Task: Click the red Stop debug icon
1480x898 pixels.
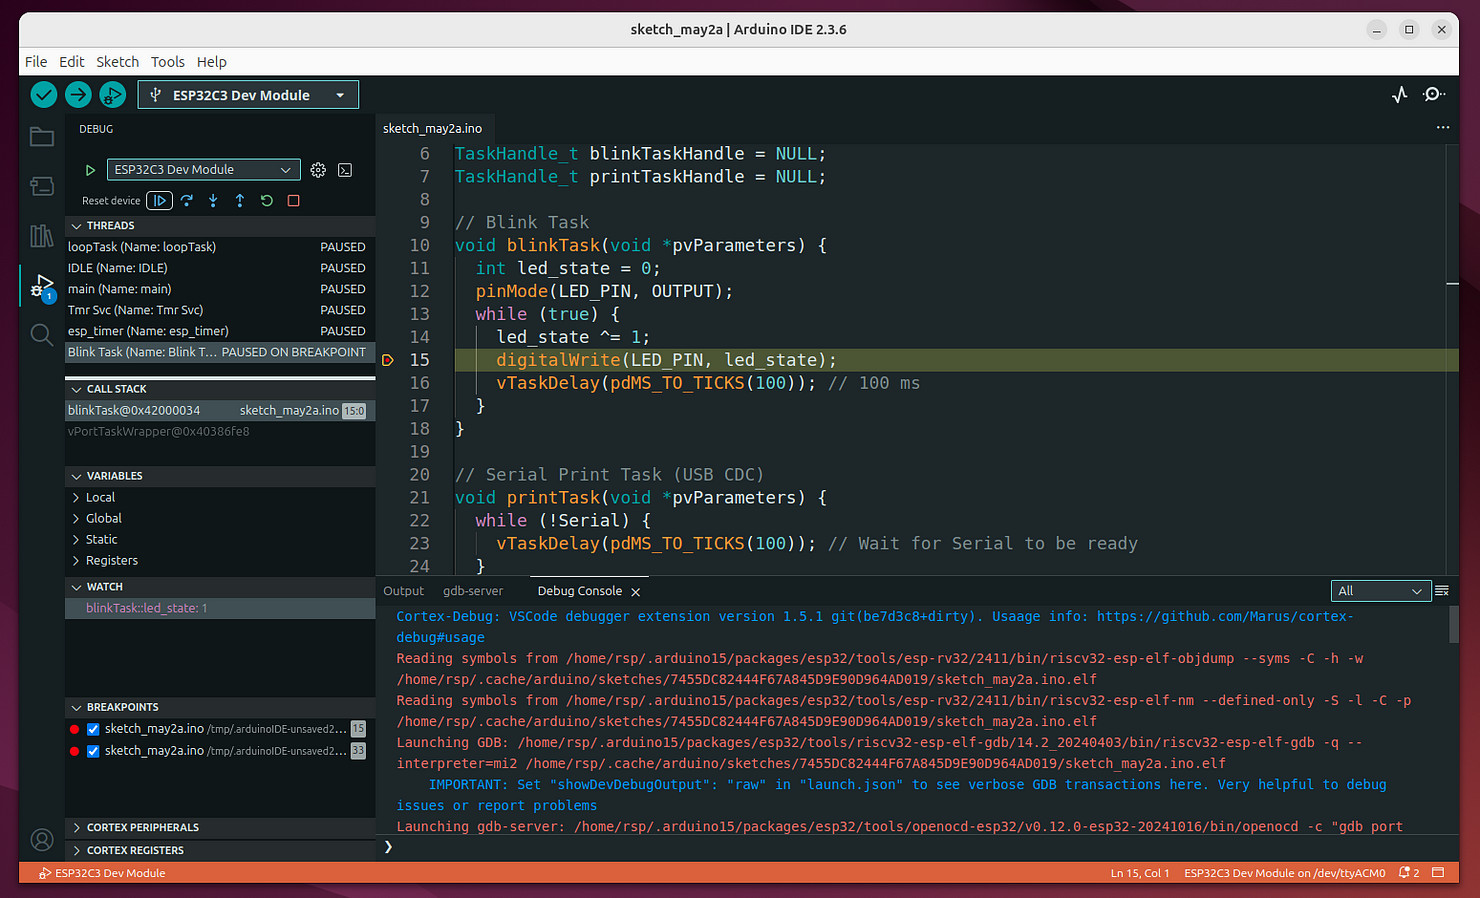Action: click(x=294, y=200)
